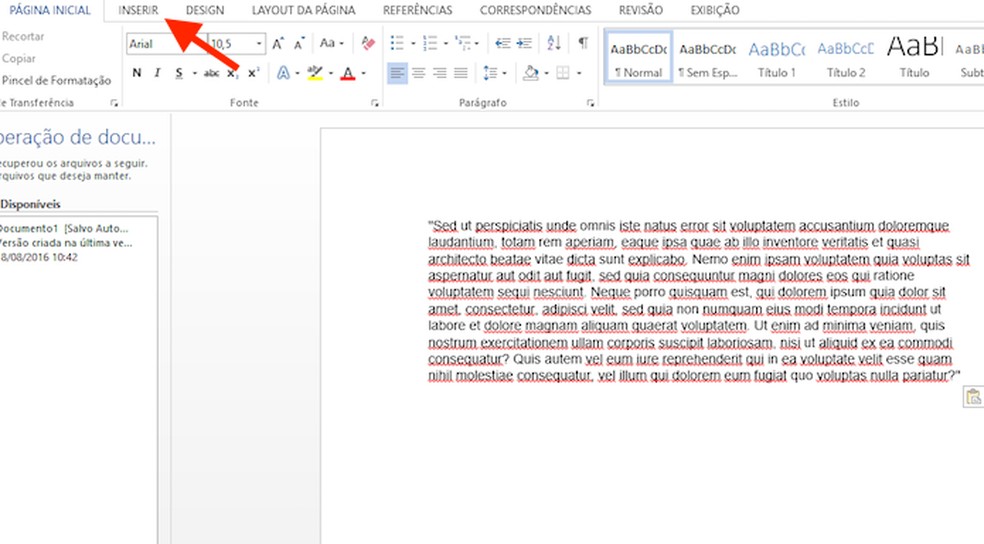The width and height of the screenshot is (984, 544).
Task: Center align the paragraph
Action: click(419, 73)
